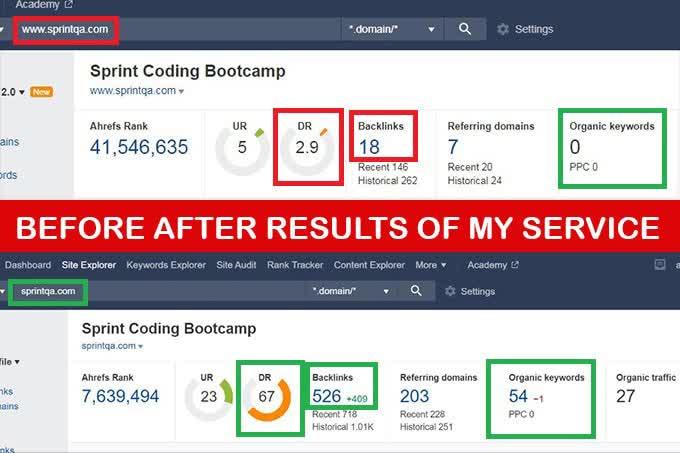Click Organic keywords value 0
680x453 pixels.
point(575,147)
